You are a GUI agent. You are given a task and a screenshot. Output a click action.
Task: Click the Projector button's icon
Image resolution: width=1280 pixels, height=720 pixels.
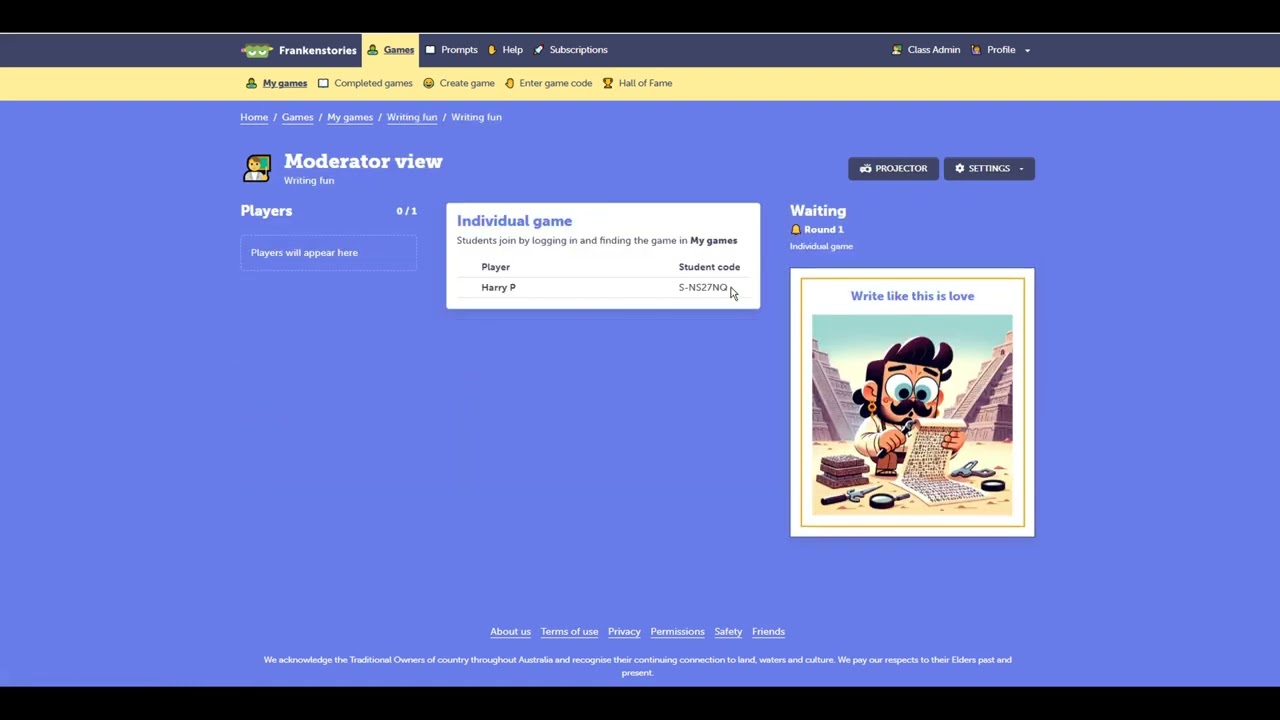tap(865, 168)
